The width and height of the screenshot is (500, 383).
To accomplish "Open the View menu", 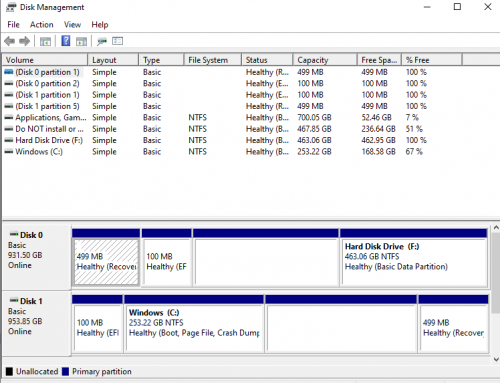I will 72,25.
